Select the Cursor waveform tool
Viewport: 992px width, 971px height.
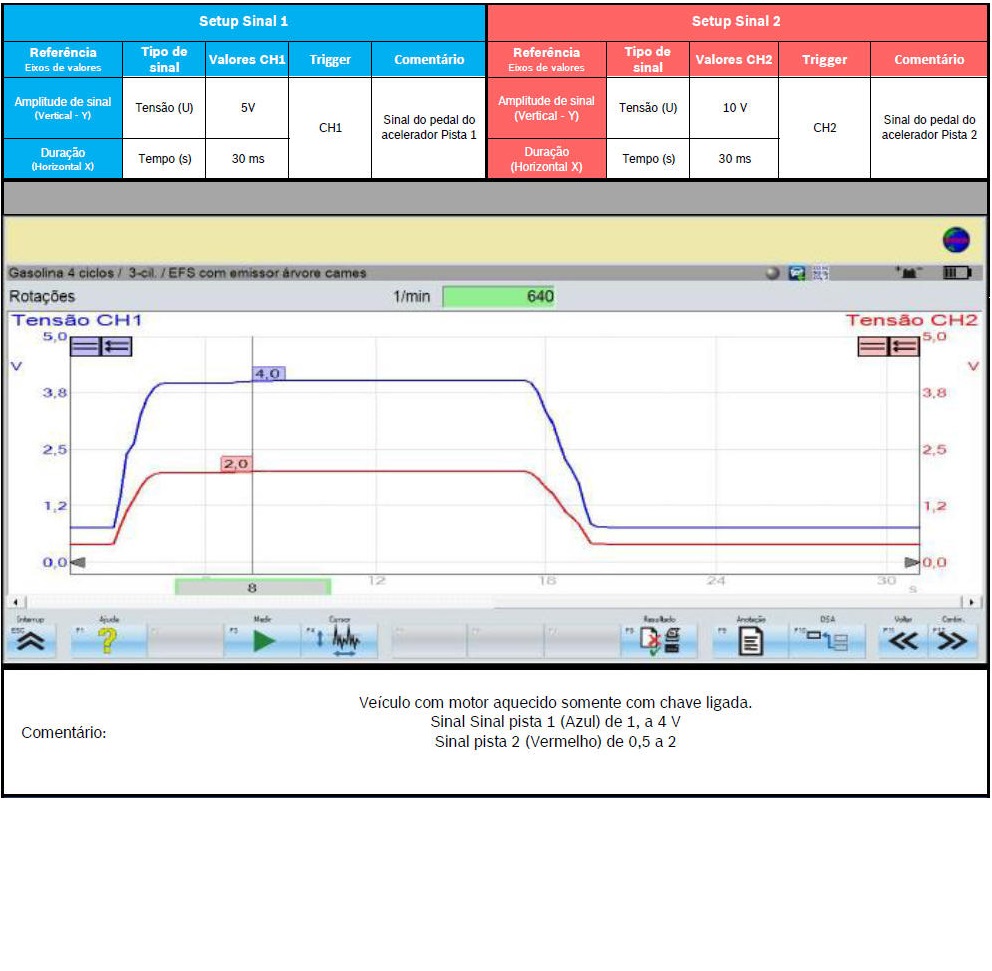(340, 642)
